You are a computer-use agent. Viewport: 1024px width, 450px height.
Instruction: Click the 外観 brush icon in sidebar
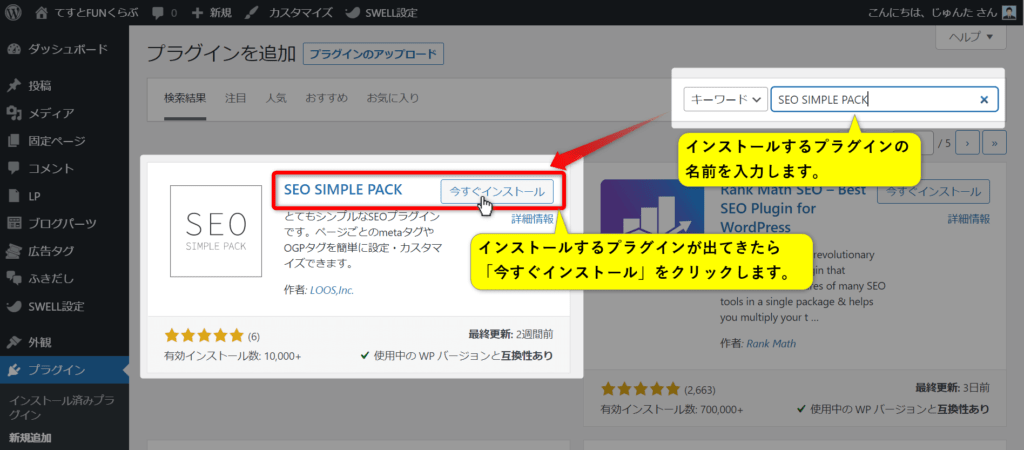pyautogui.click(x=14, y=342)
